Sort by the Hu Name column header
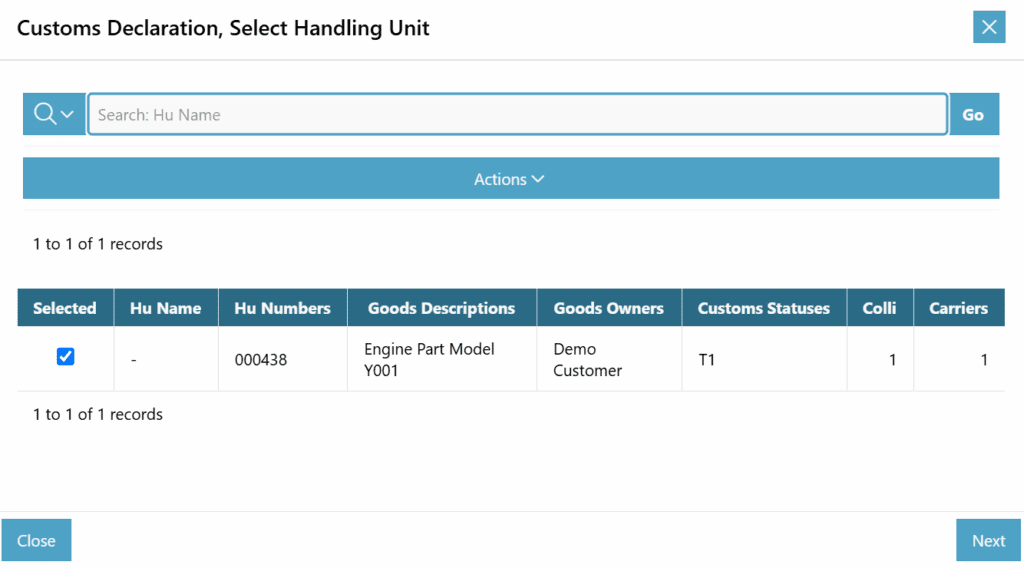 click(166, 308)
